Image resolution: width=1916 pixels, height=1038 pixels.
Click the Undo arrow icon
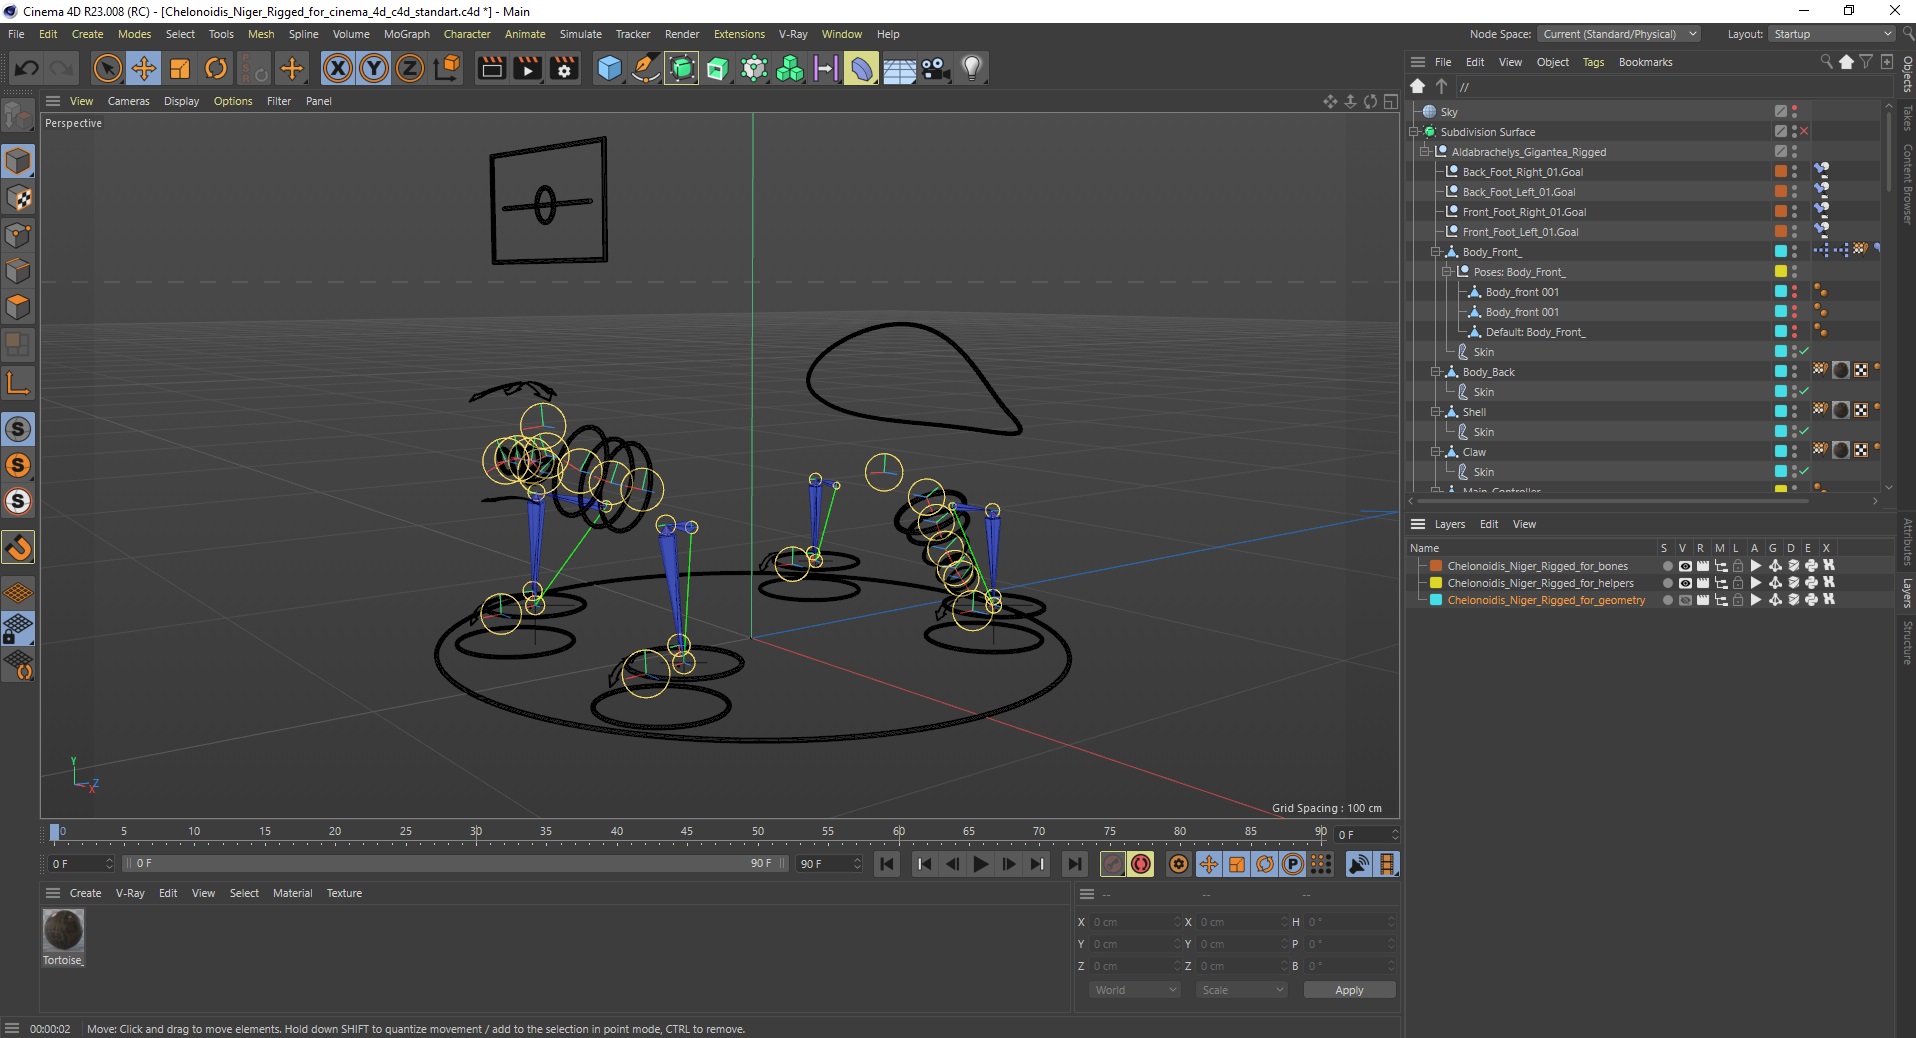[27, 68]
